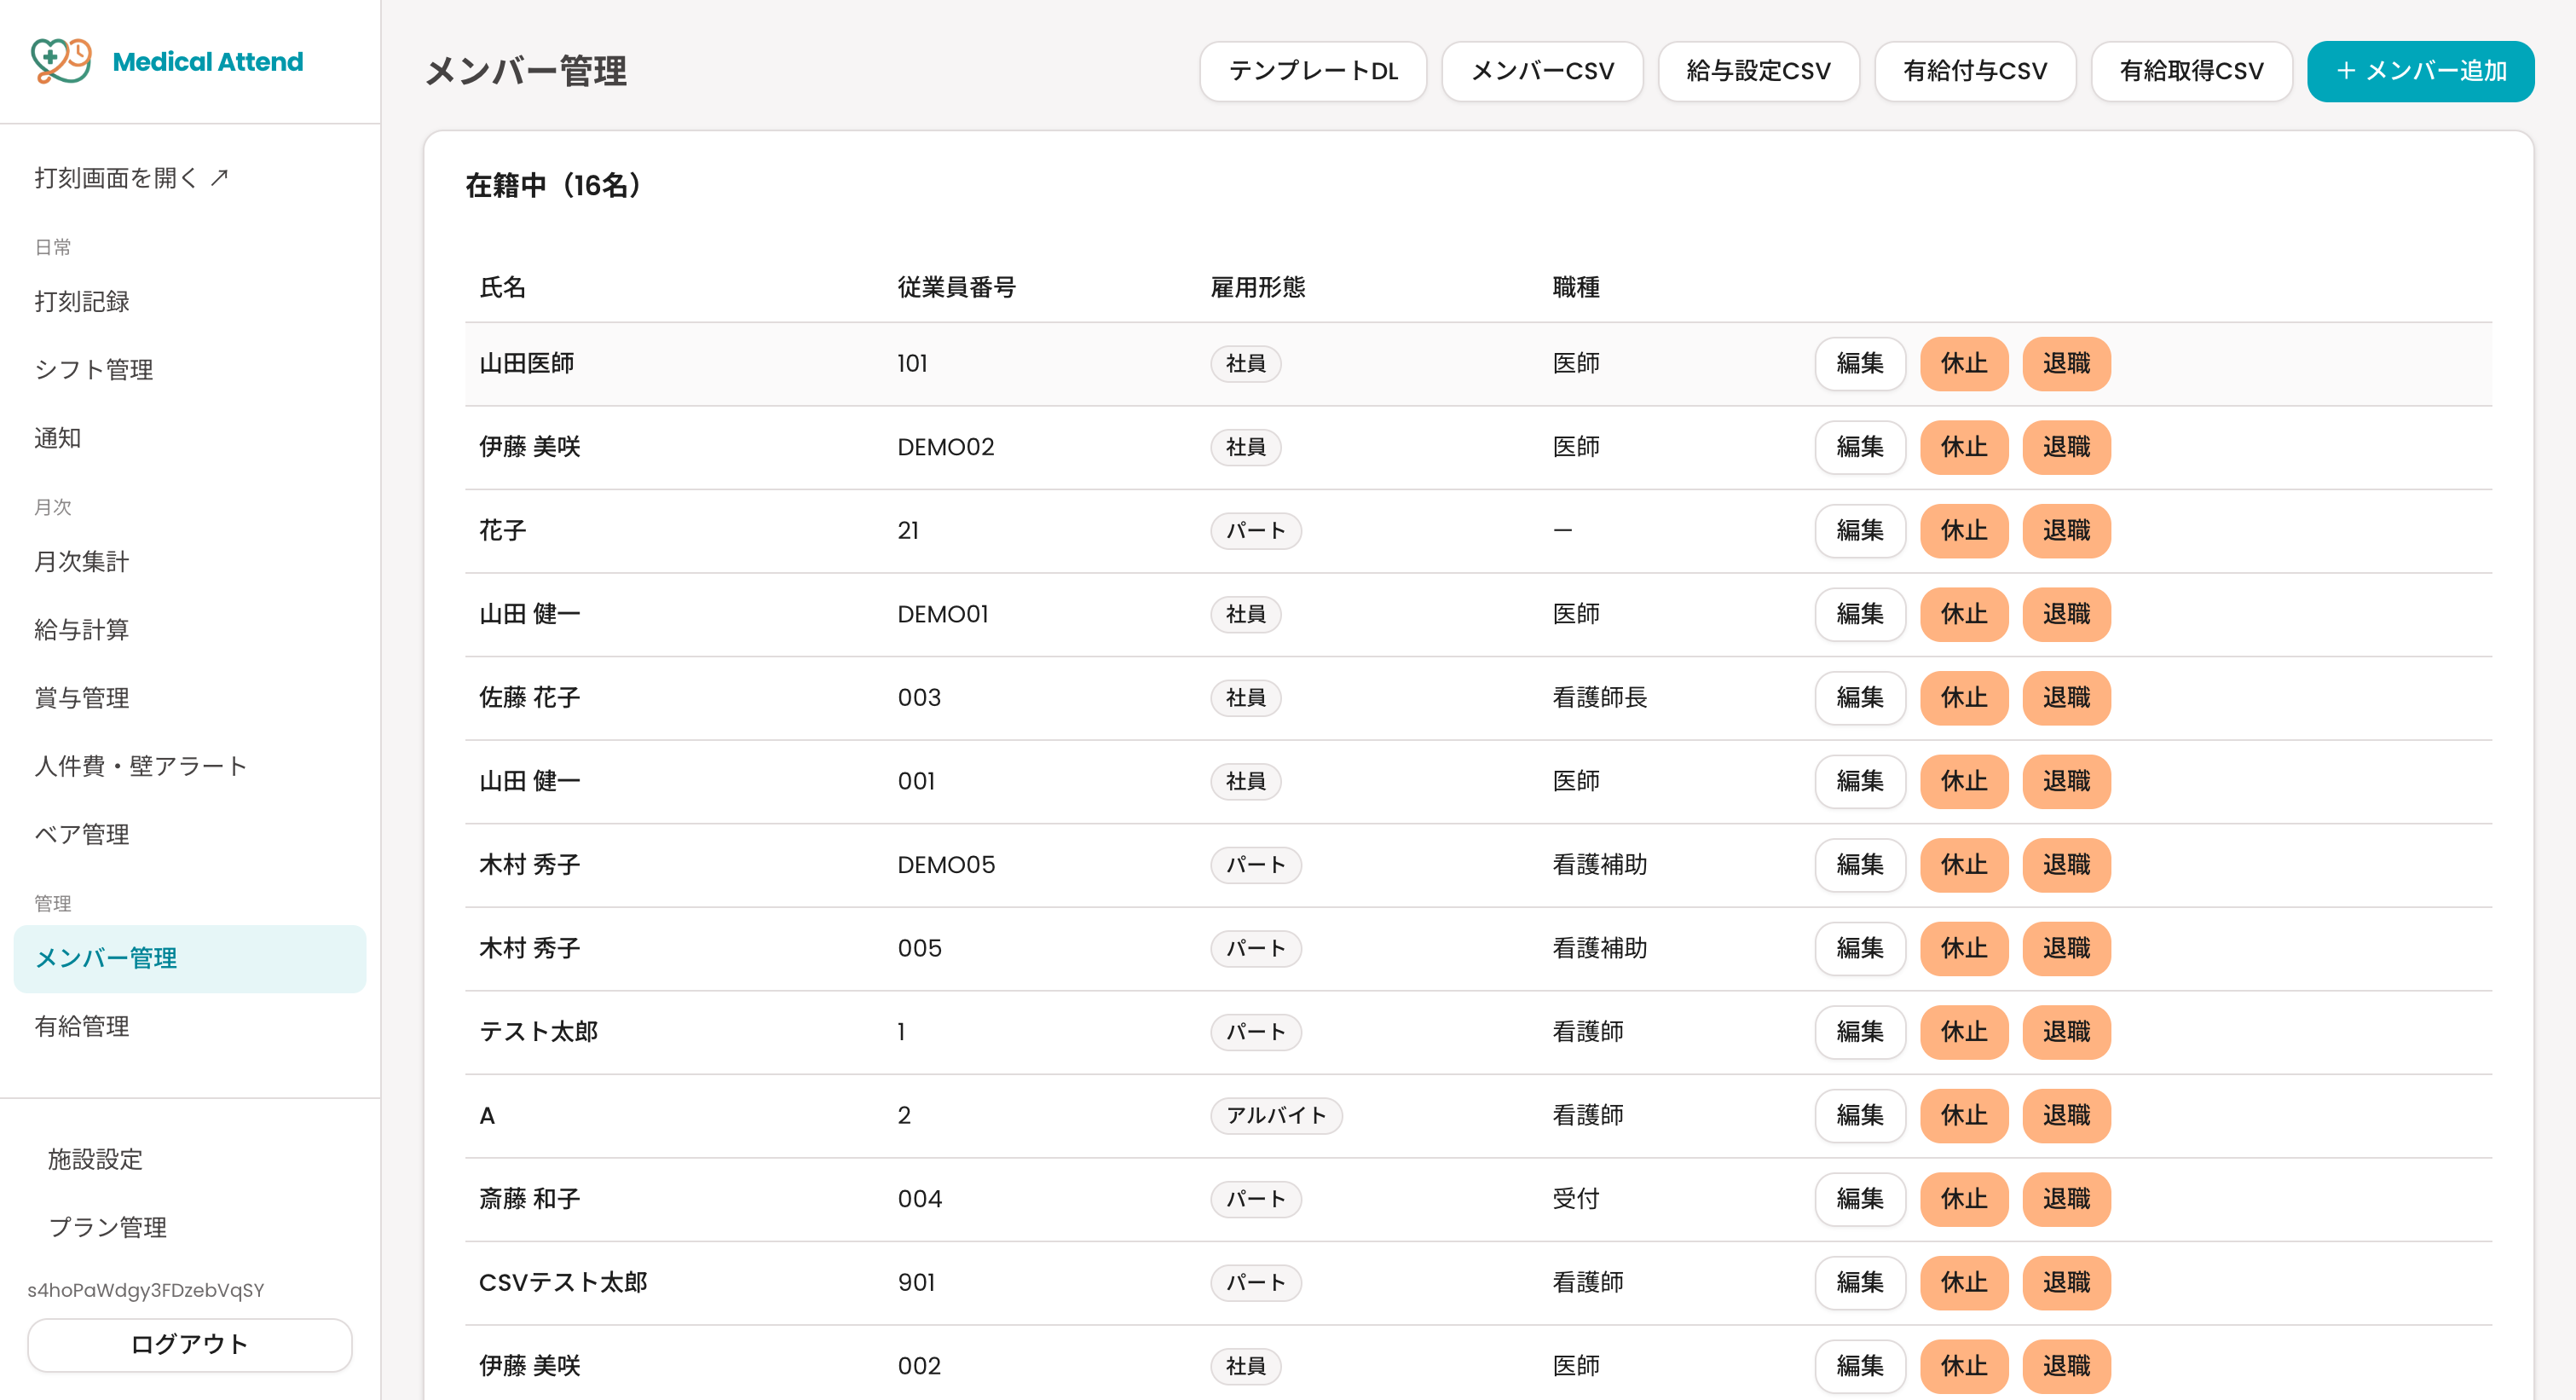Edit member DEMO01 山田 健一
Viewport: 2576px width, 1400px height.
[1860, 614]
